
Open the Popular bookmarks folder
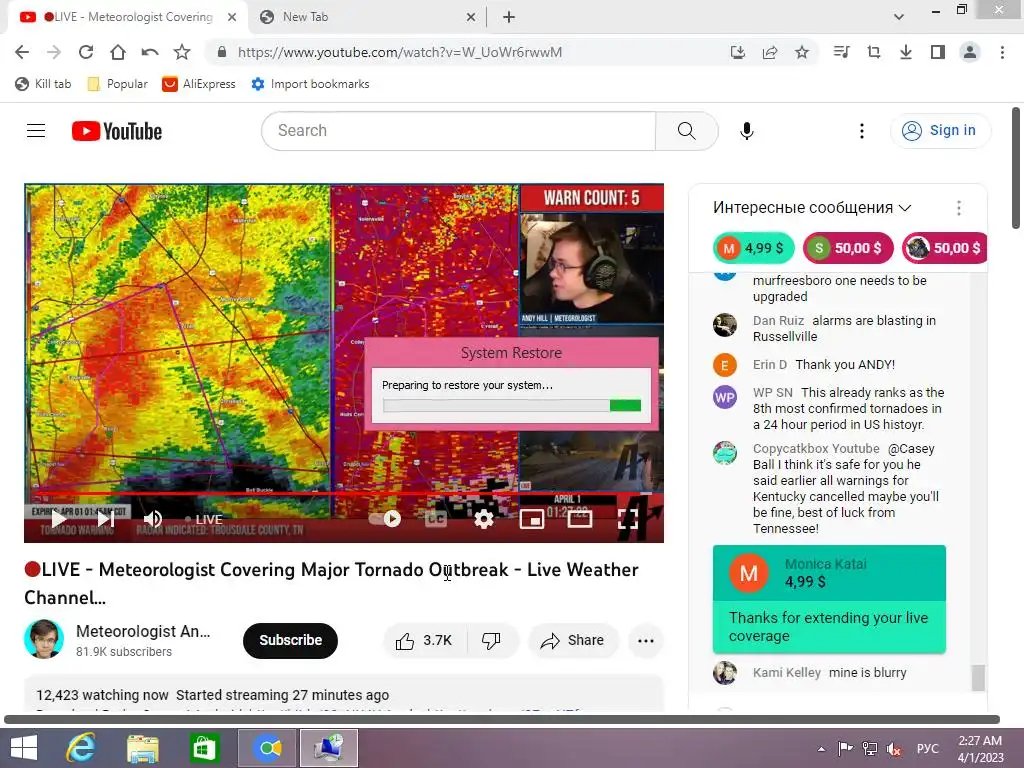click(118, 84)
